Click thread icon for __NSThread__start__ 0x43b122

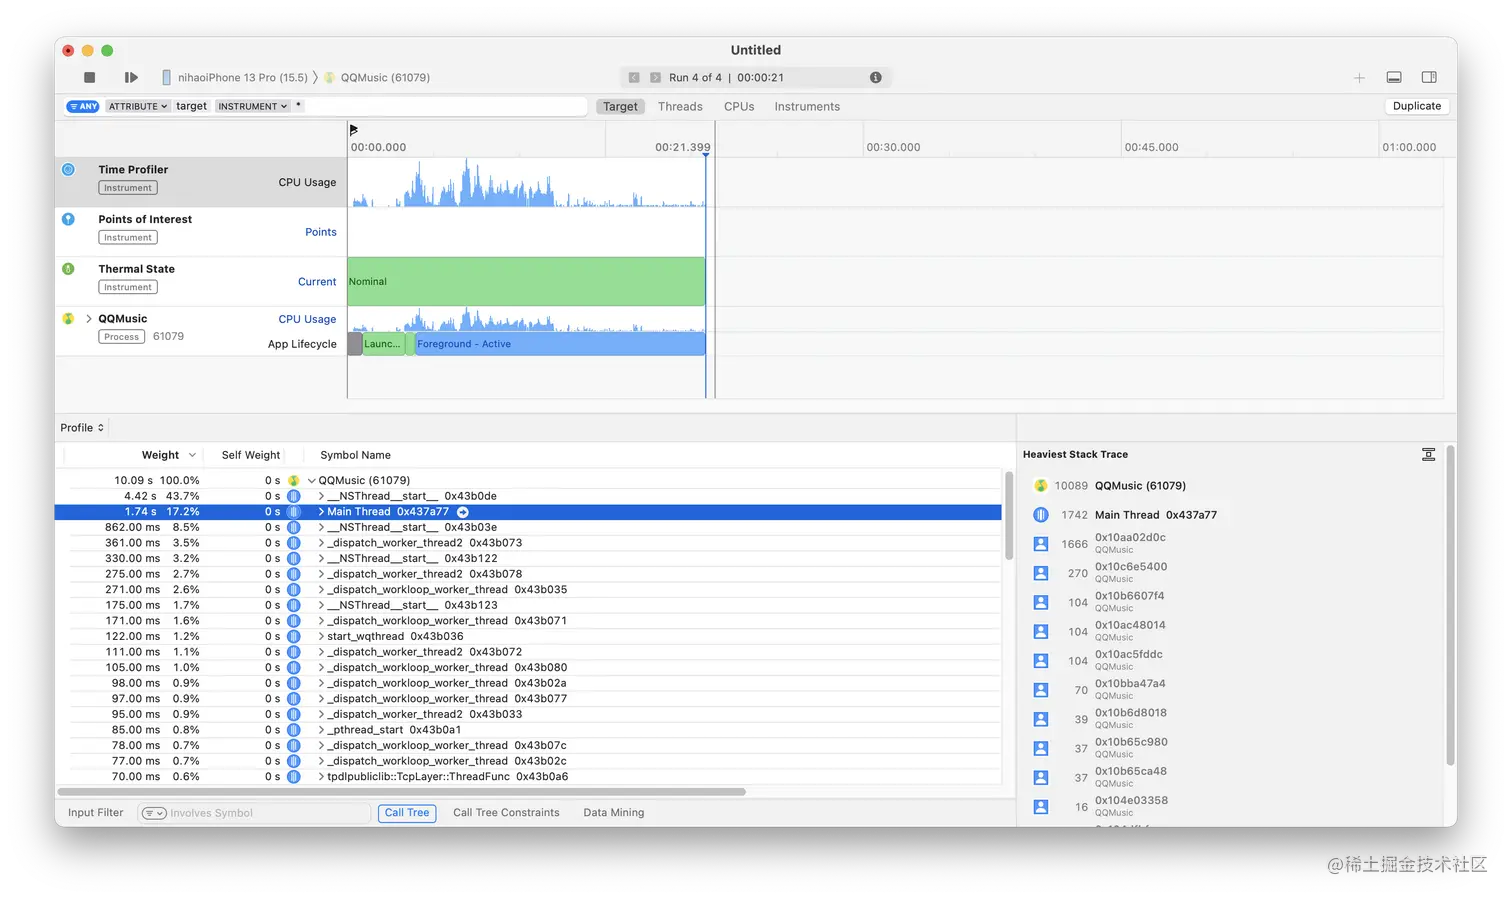(294, 559)
